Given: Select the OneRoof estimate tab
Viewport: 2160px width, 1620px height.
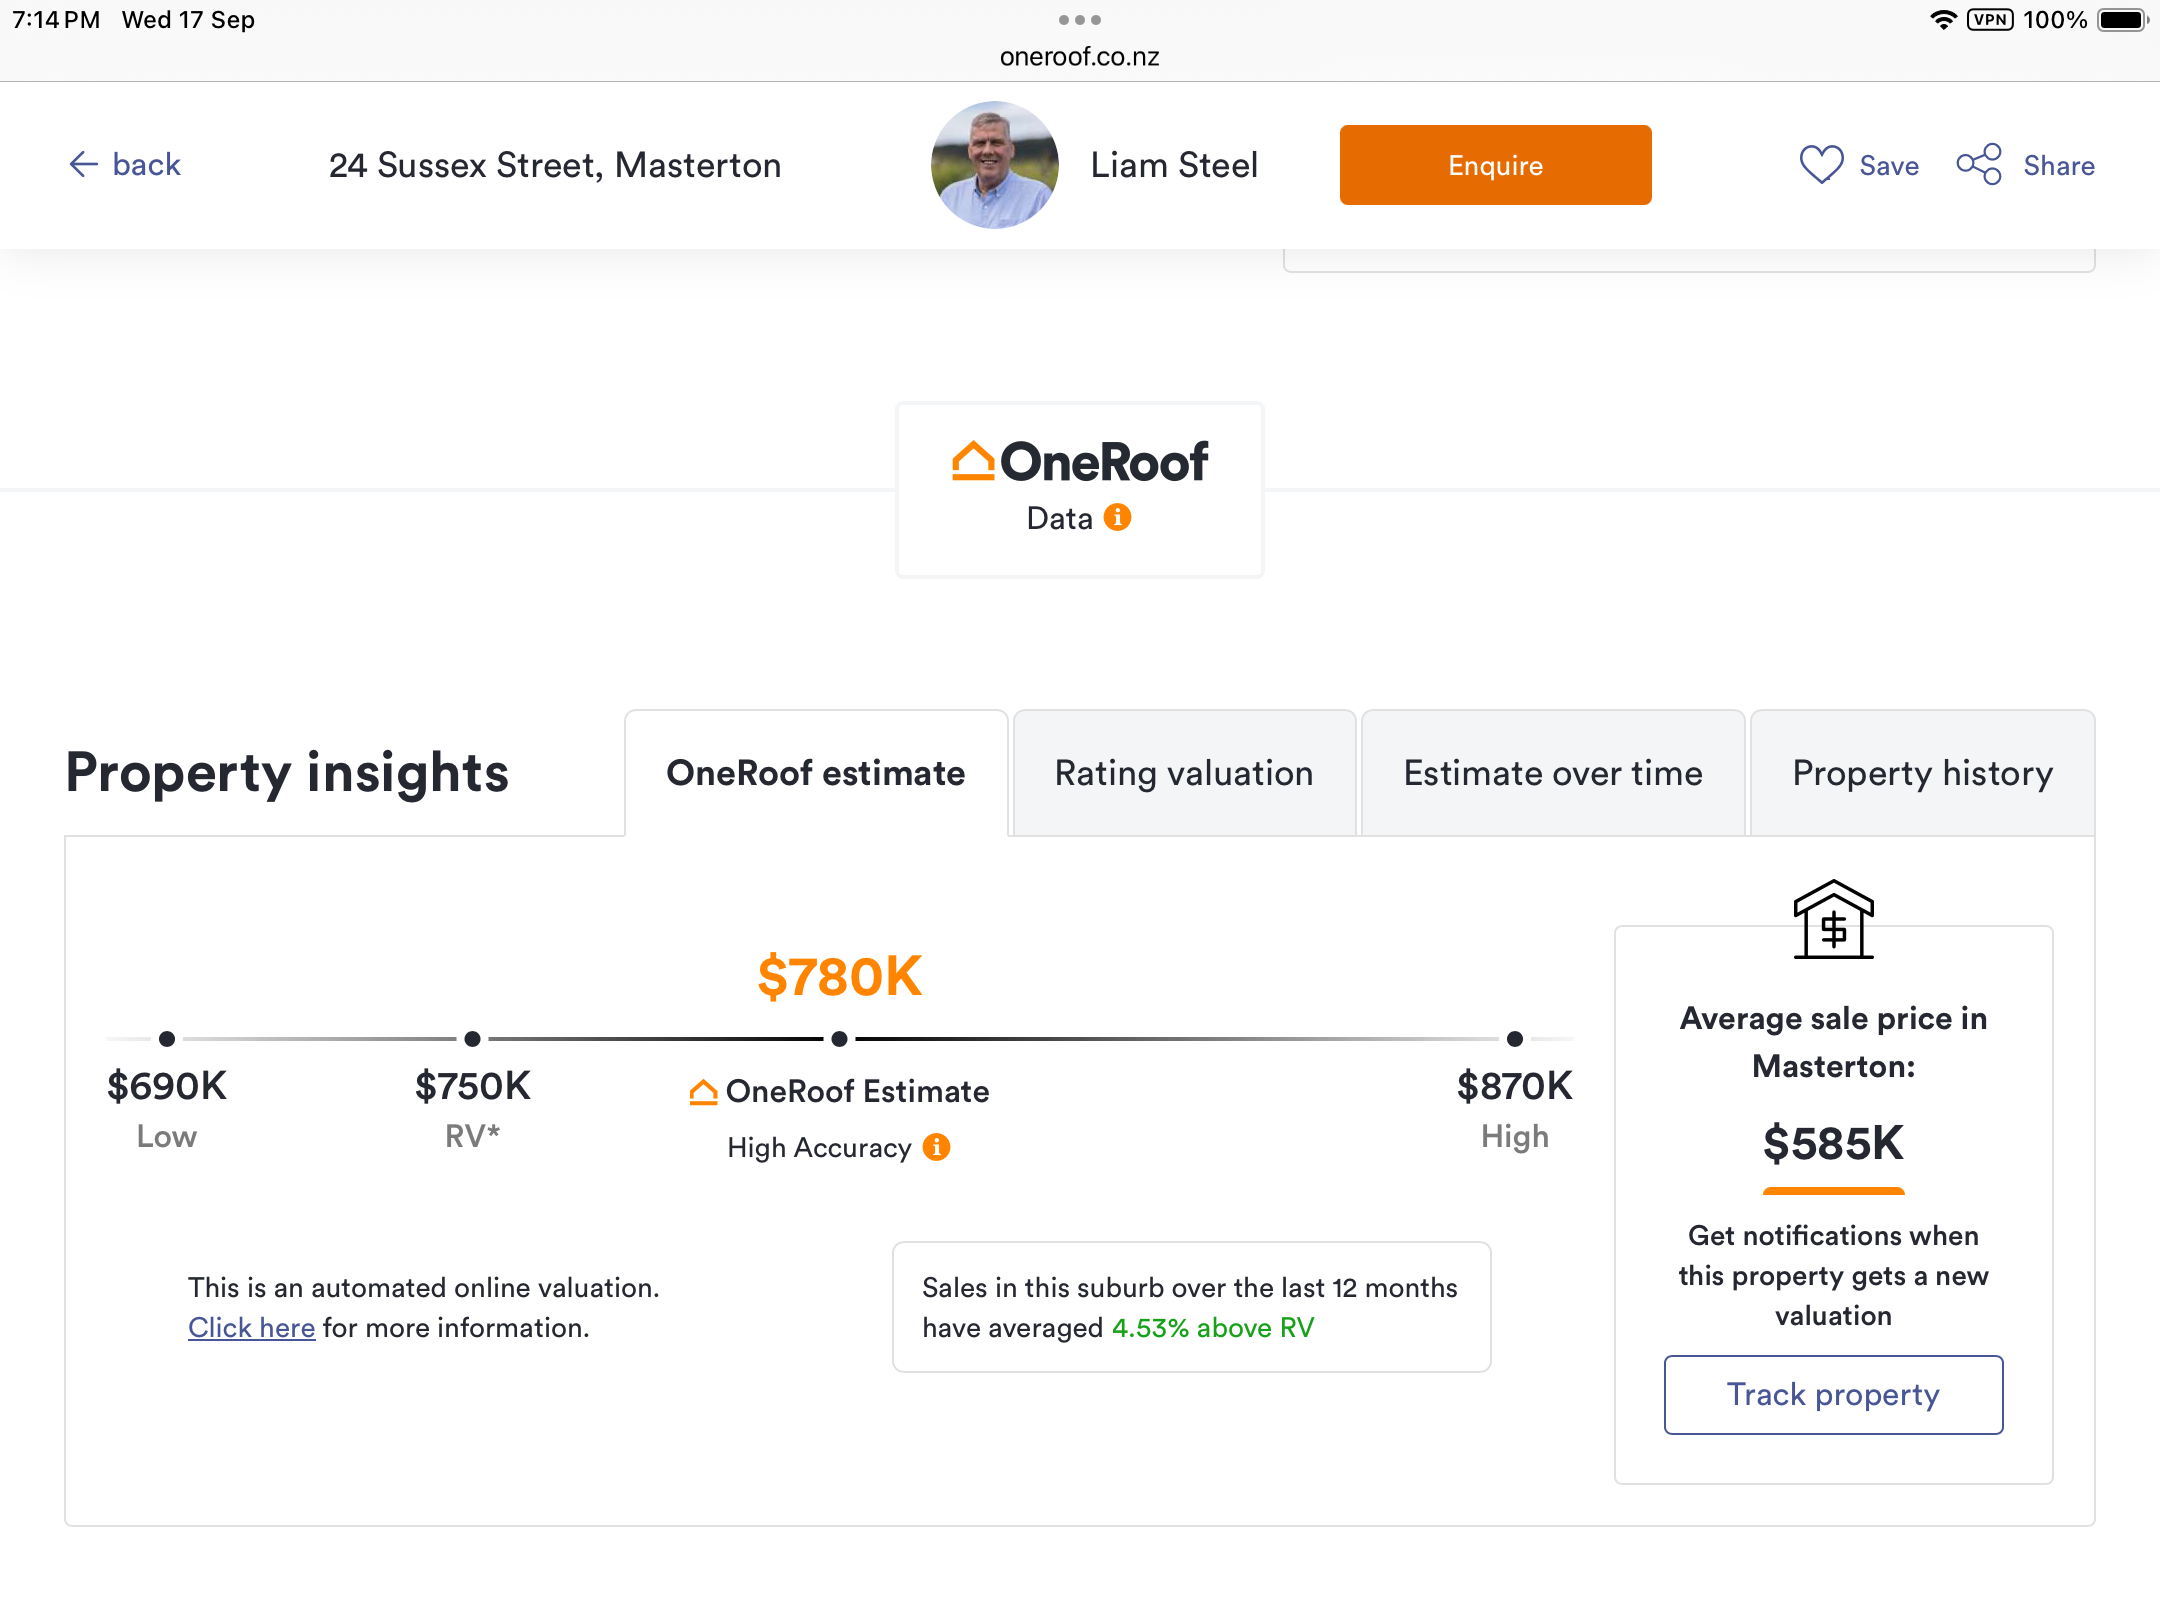Looking at the screenshot, I should pos(816,773).
